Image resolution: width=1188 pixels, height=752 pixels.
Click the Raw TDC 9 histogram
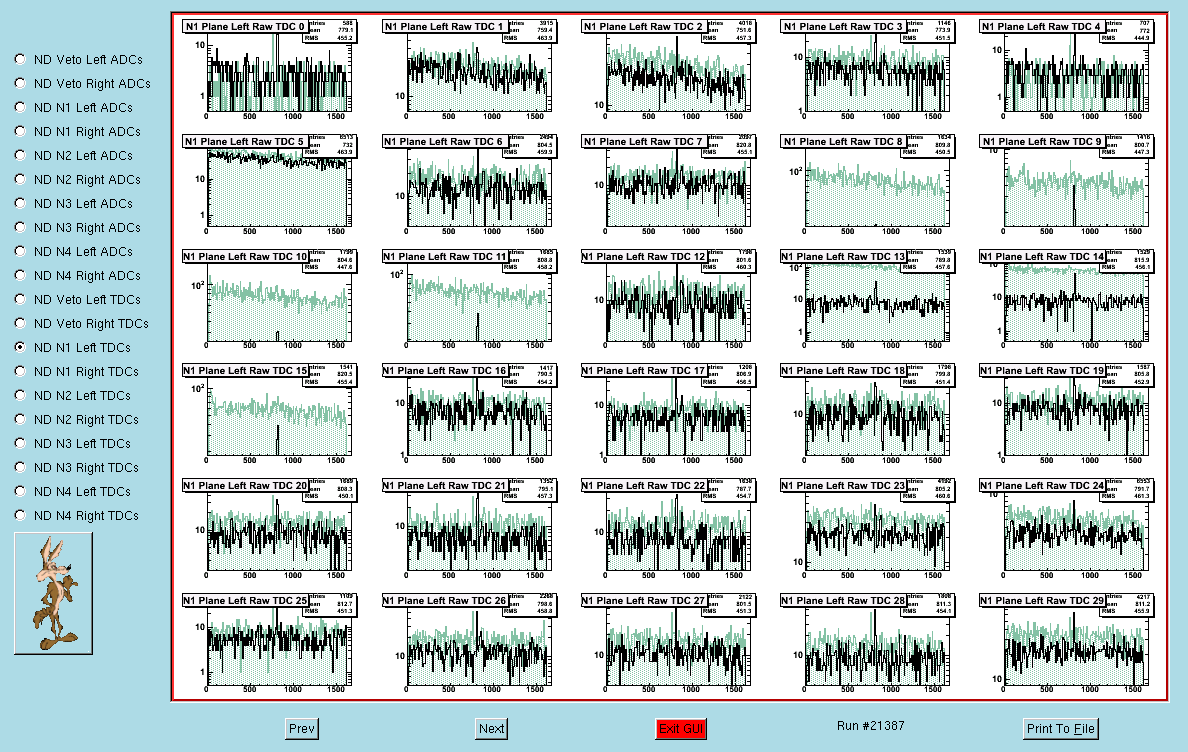click(x=1066, y=185)
